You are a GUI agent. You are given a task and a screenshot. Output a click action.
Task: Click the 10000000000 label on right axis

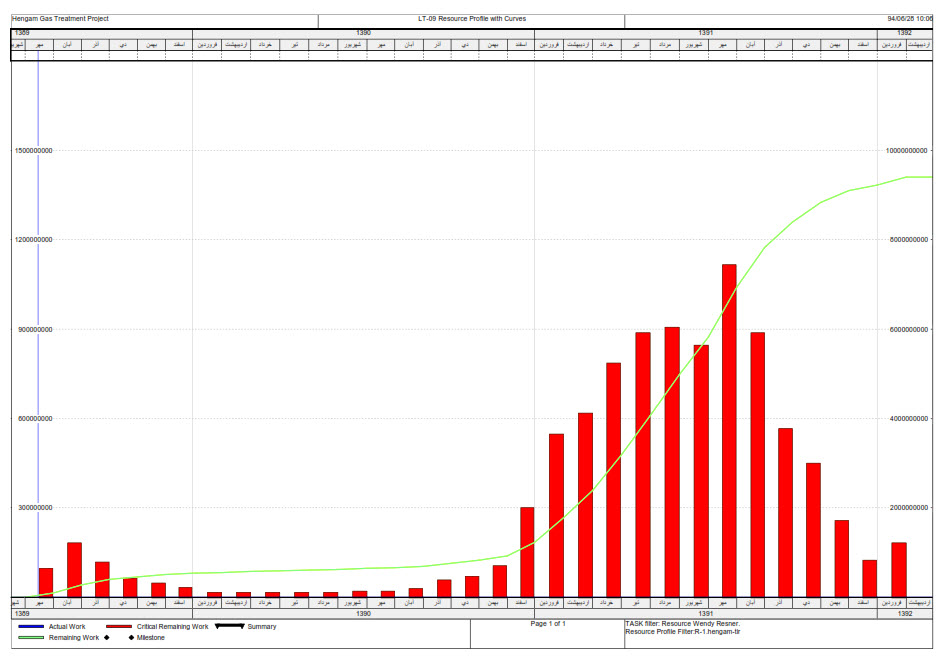tap(908, 151)
